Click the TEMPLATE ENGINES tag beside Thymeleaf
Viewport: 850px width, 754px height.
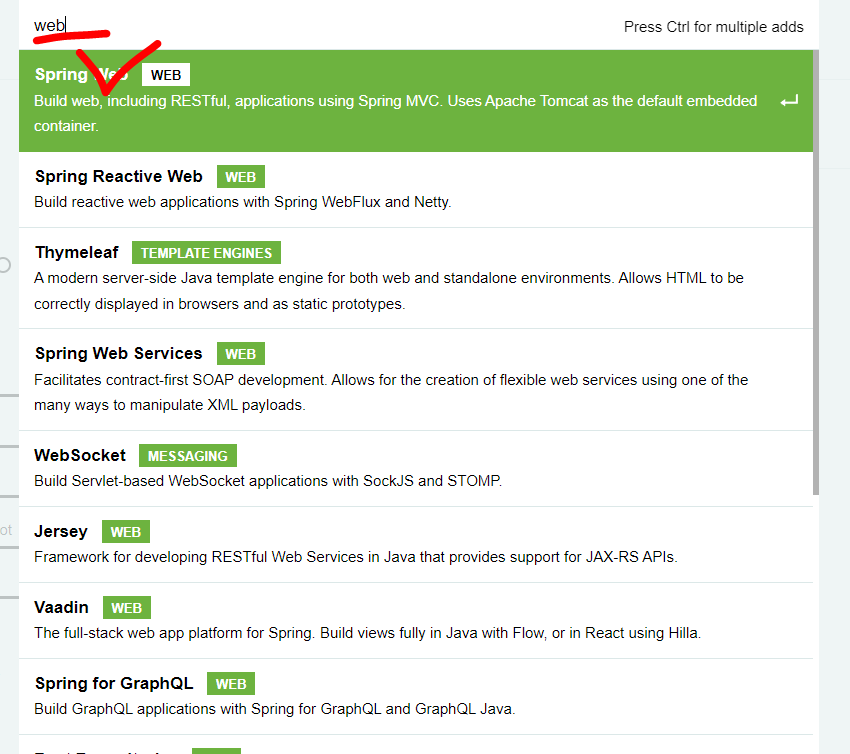click(x=207, y=253)
